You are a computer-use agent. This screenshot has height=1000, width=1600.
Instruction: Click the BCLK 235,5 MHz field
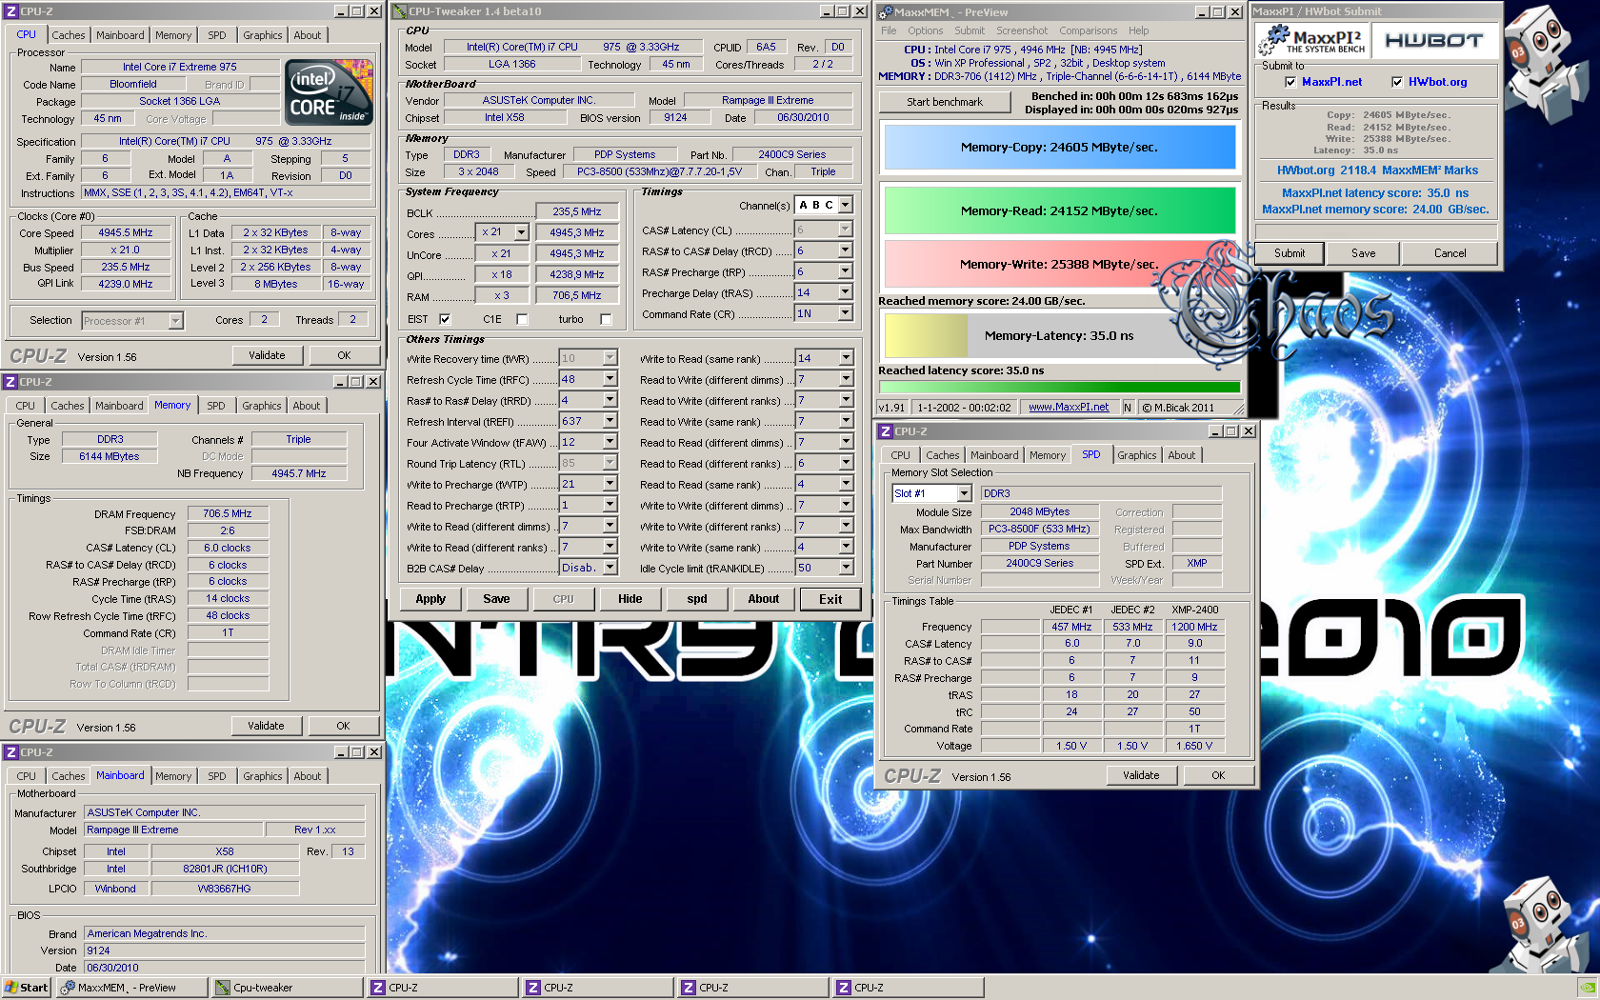(577, 212)
